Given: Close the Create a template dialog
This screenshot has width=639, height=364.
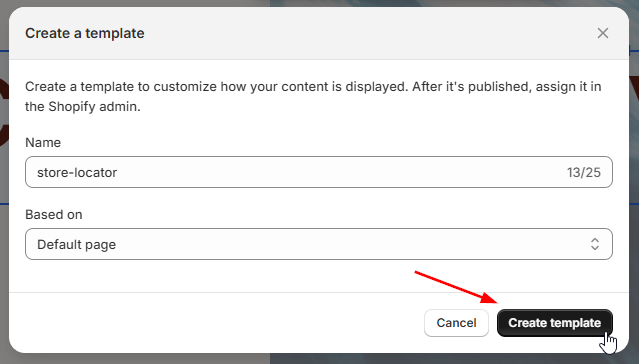Looking at the screenshot, I should [603, 33].
